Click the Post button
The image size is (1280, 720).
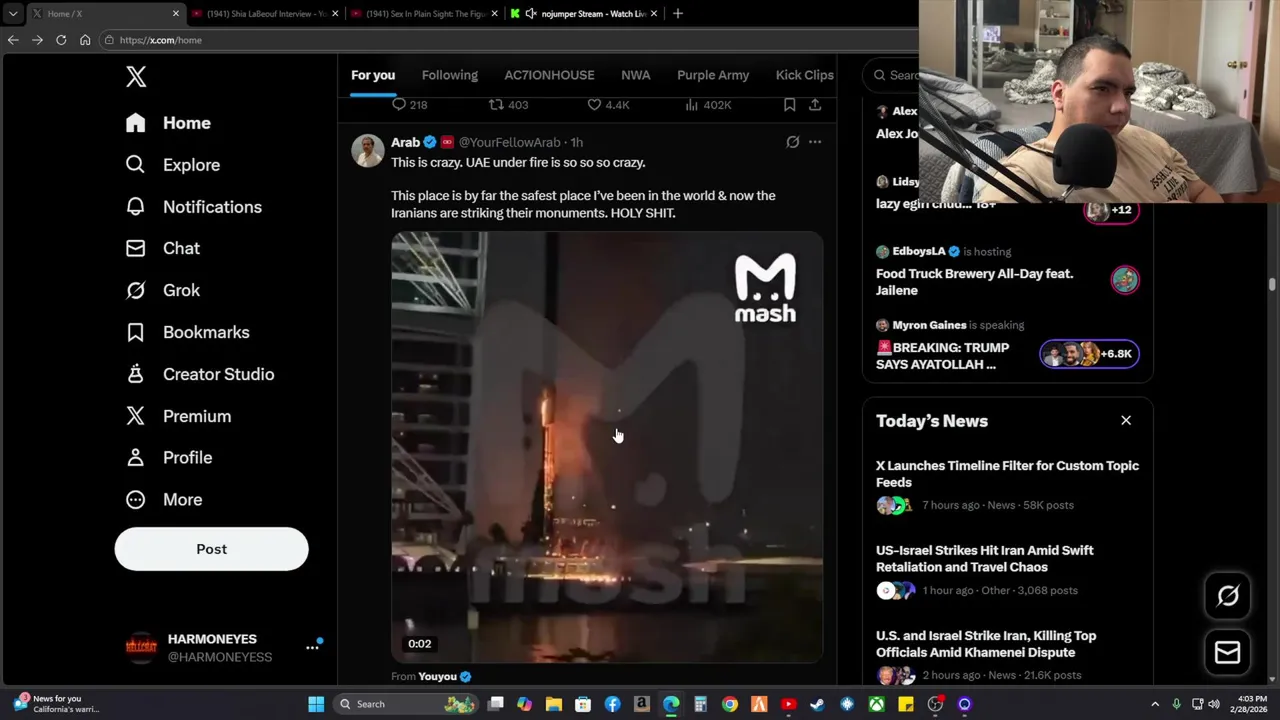click(211, 549)
